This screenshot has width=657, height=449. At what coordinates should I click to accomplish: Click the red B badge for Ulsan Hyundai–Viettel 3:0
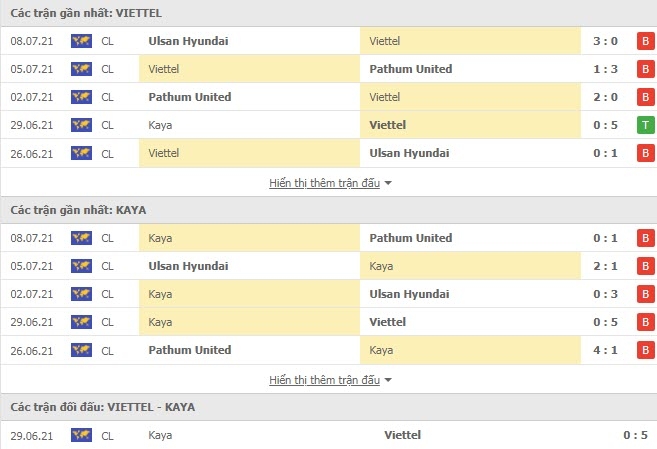coord(646,41)
